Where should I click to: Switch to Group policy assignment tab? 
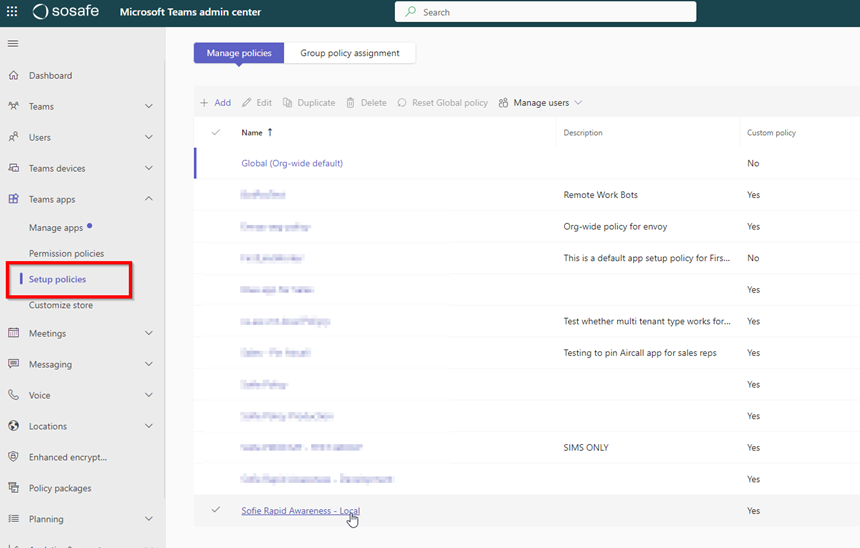pyautogui.click(x=349, y=53)
